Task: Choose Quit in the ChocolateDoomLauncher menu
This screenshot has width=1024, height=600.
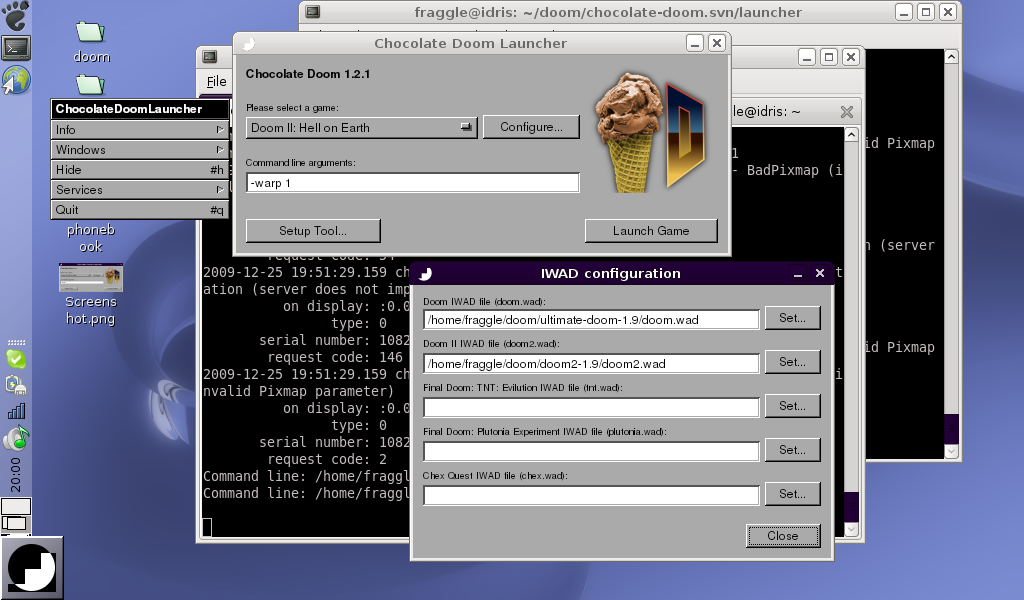Action: tap(139, 210)
